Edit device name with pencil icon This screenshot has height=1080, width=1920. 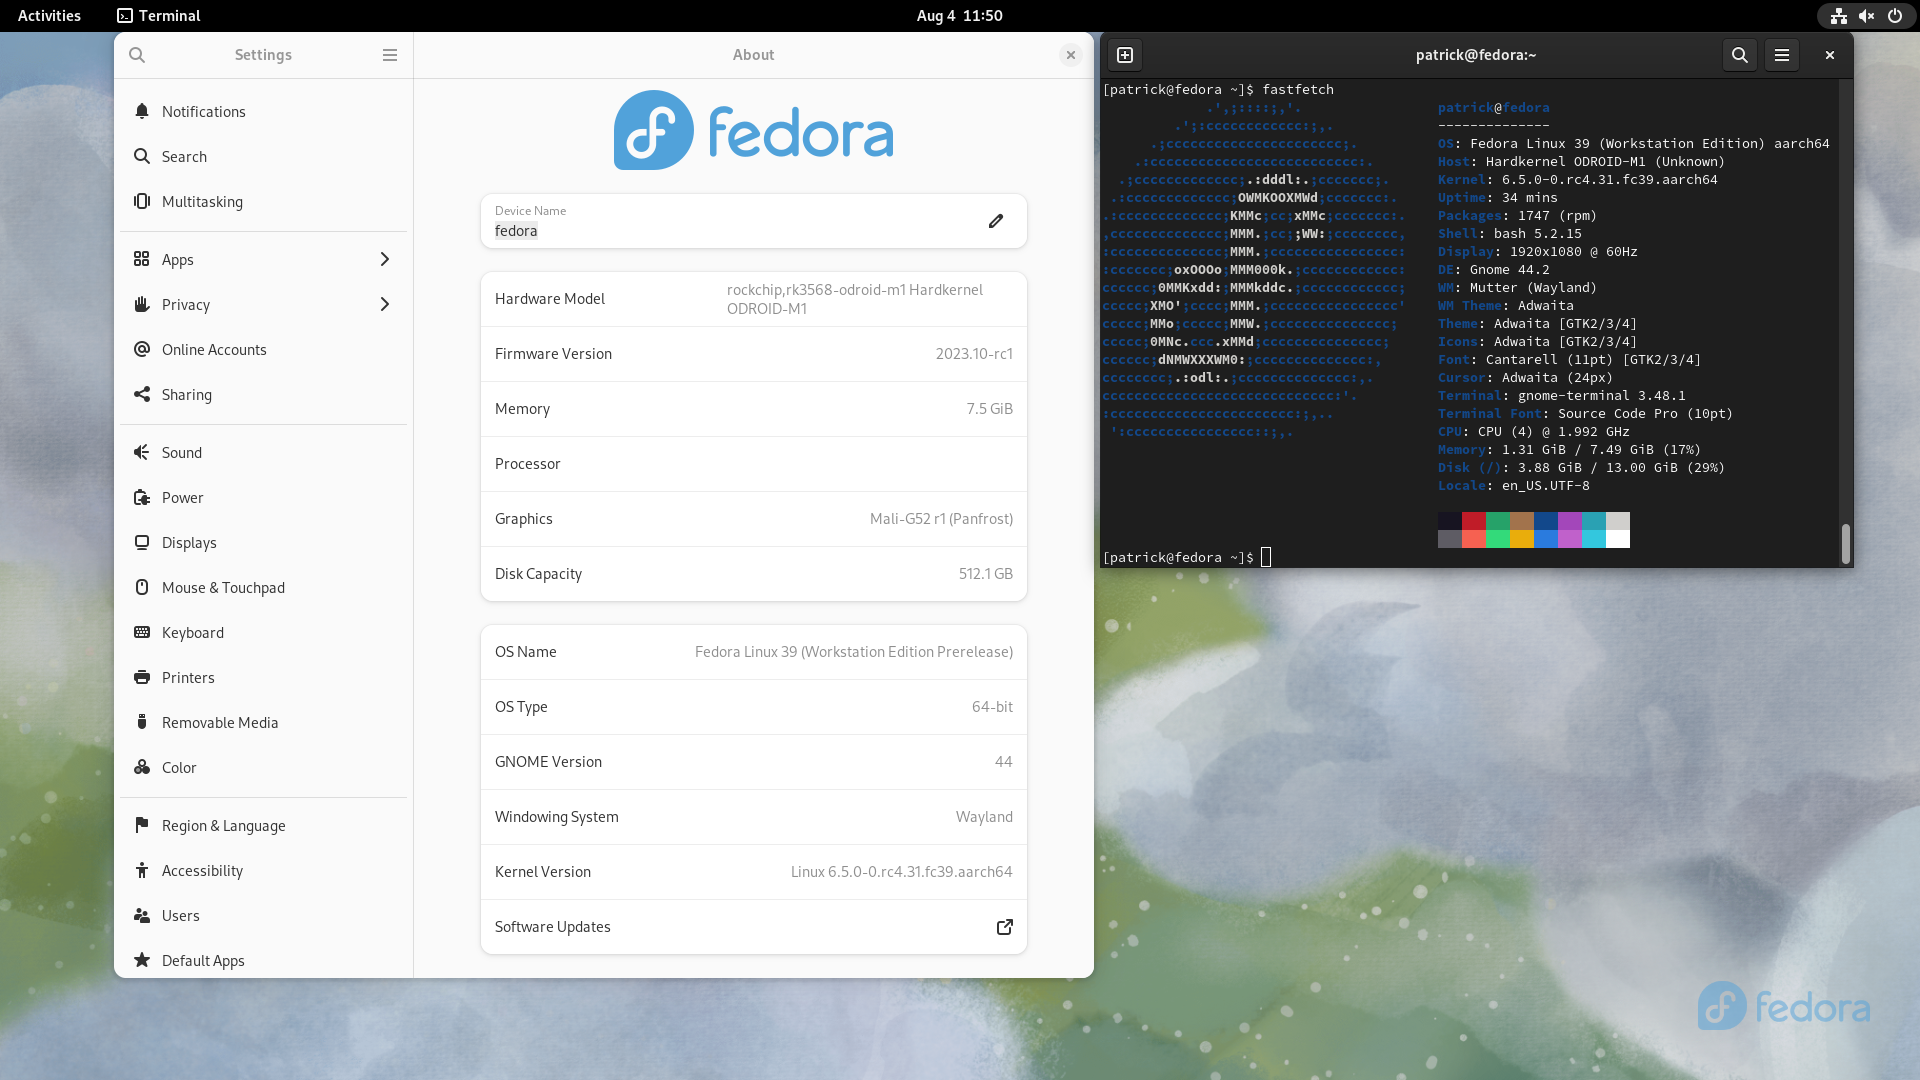(x=996, y=221)
